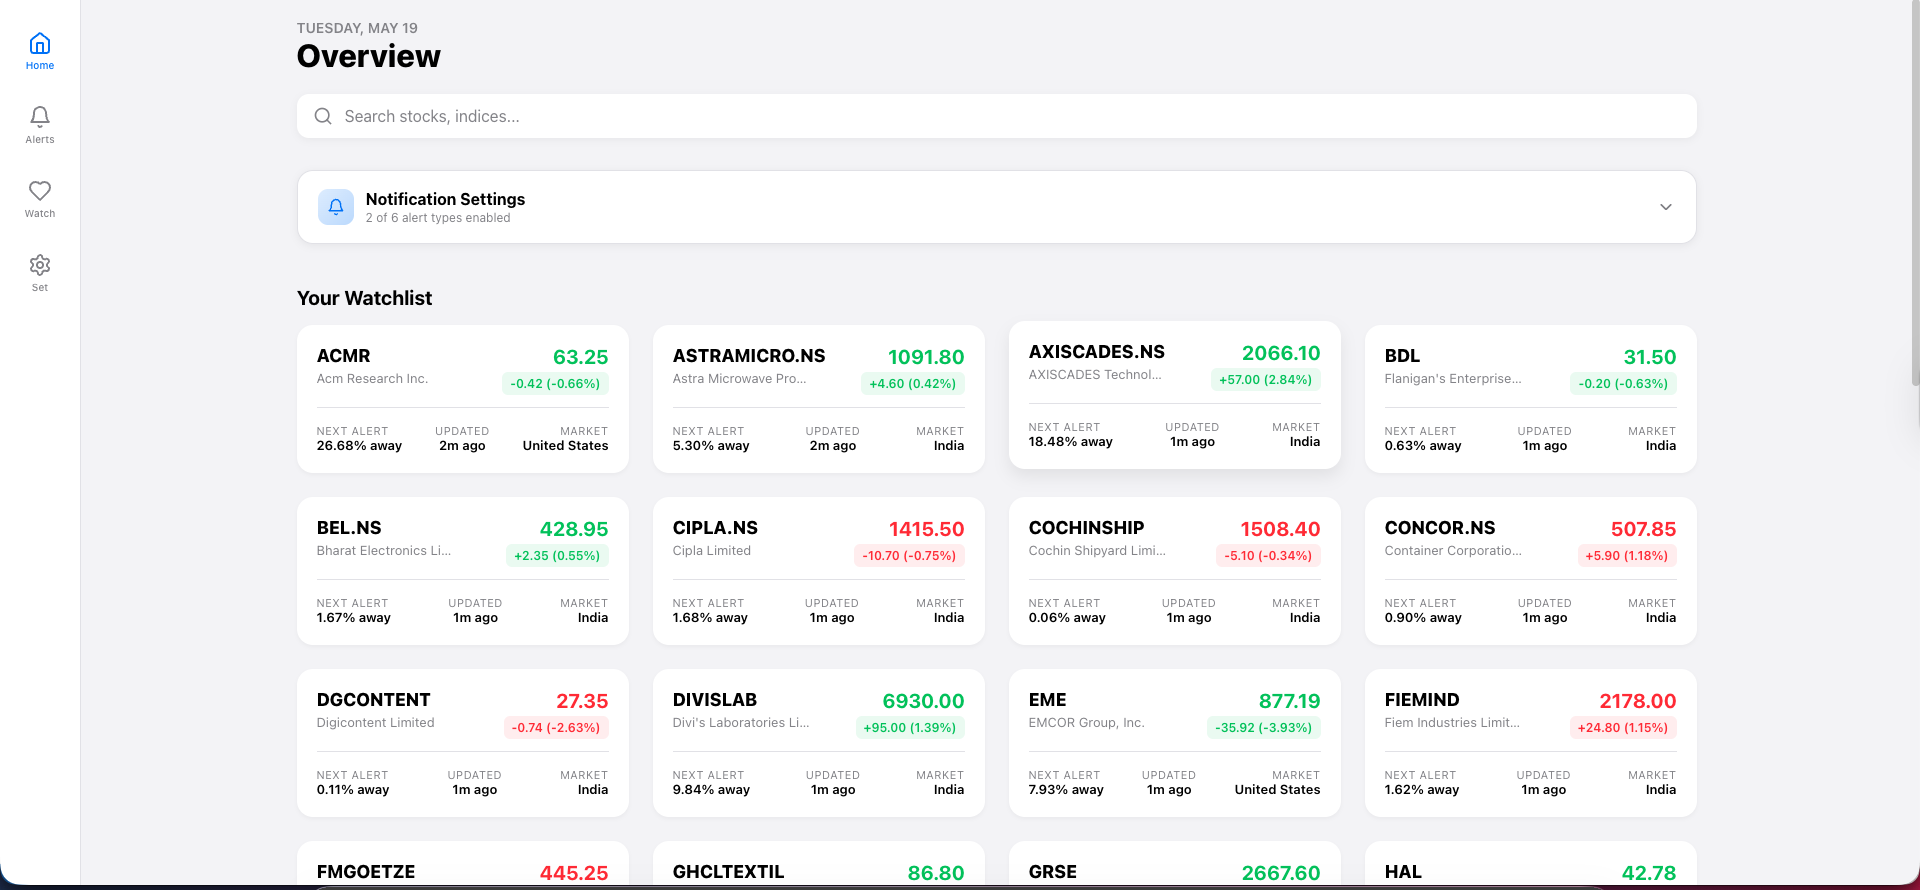The height and width of the screenshot is (890, 1920).
Task: Click the 9.84% away next alert value
Action: coord(711,790)
